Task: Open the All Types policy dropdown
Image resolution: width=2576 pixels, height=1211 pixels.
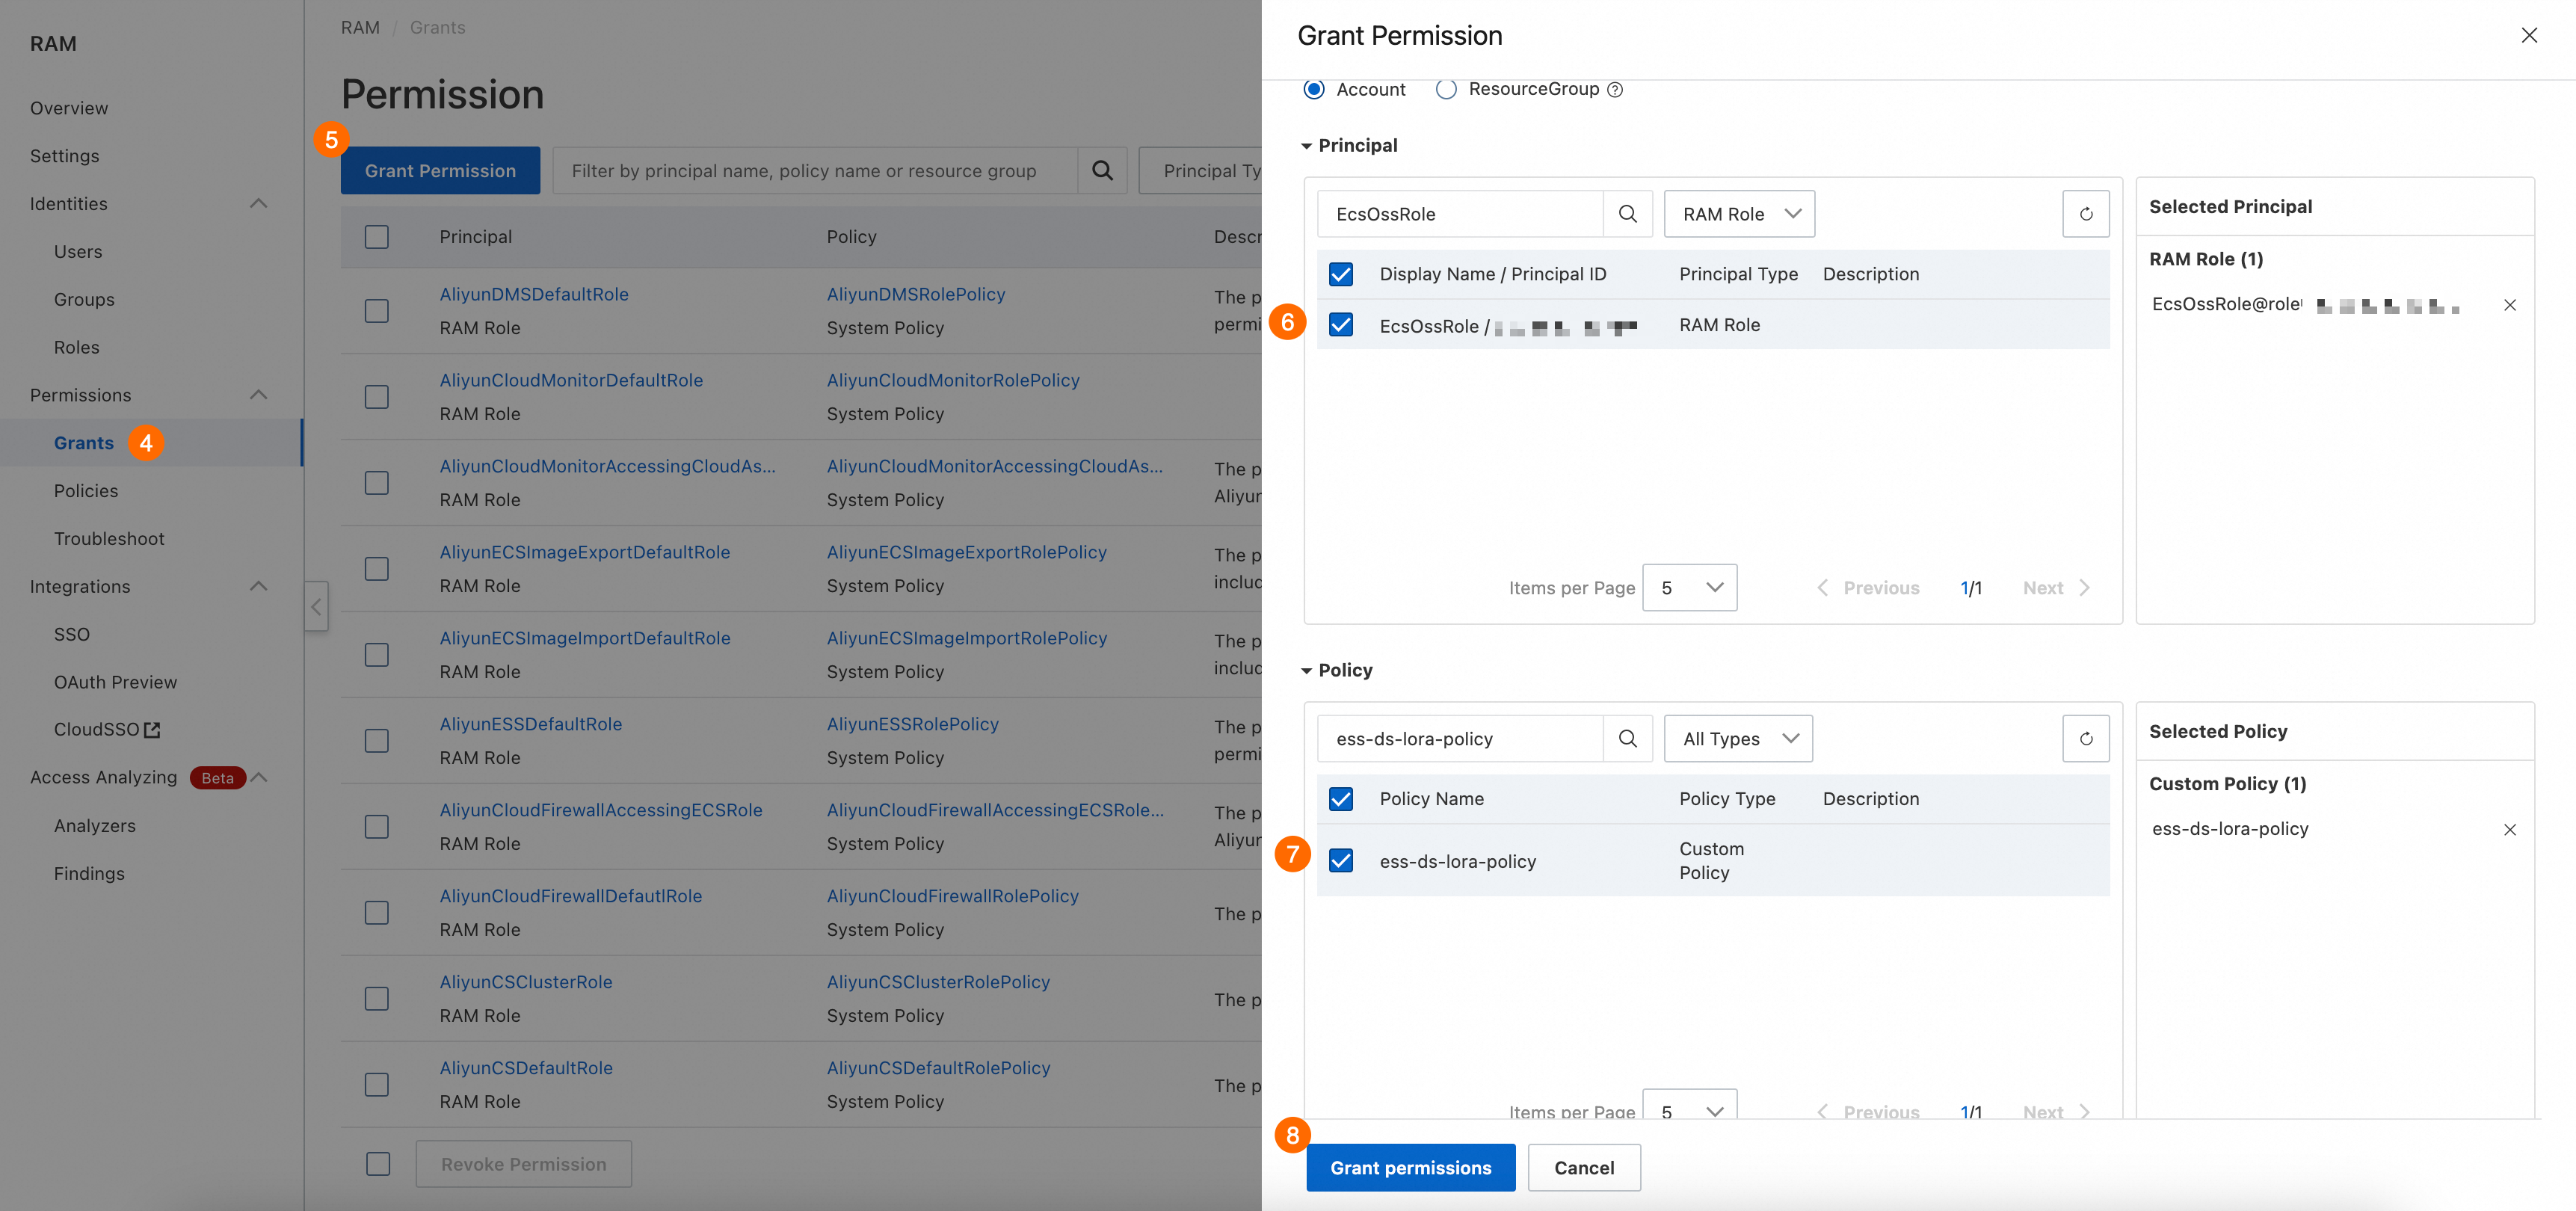Action: 1738,738
